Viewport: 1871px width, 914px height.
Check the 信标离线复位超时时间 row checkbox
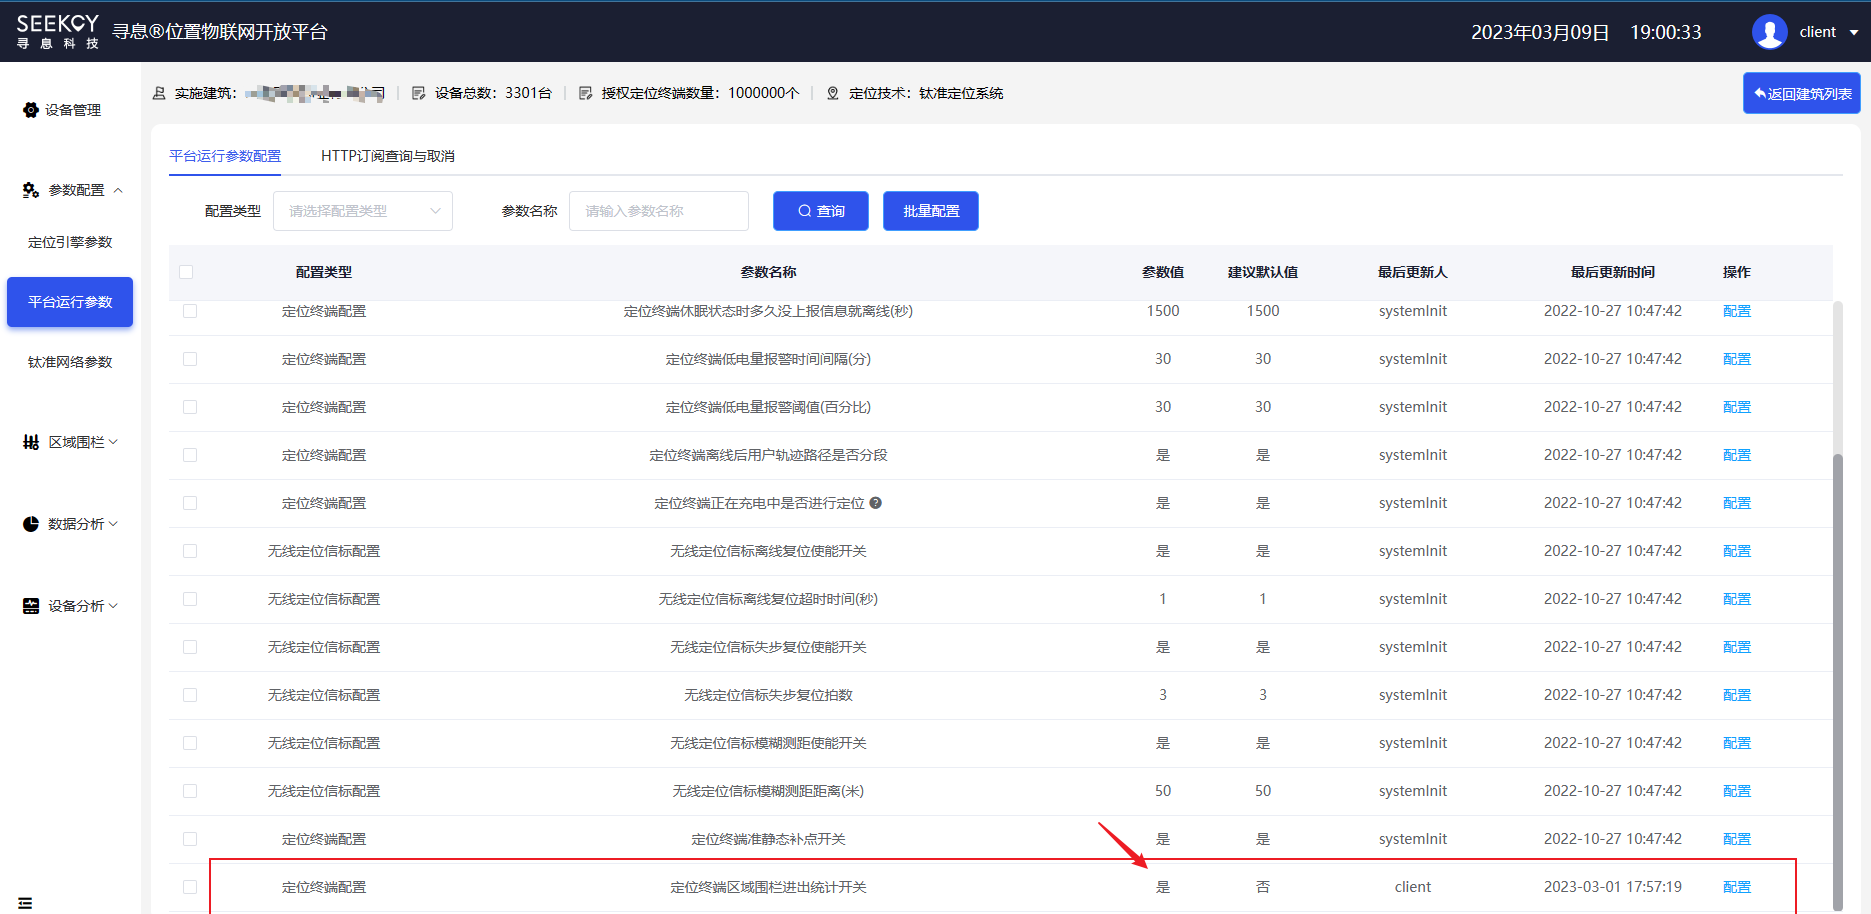point(190,599)
